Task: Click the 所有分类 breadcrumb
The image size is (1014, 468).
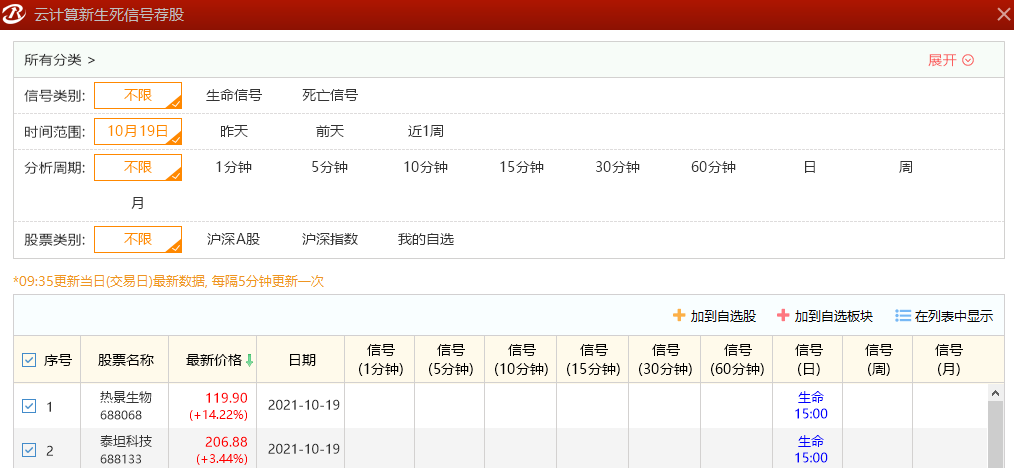Action: coord(53,60)
